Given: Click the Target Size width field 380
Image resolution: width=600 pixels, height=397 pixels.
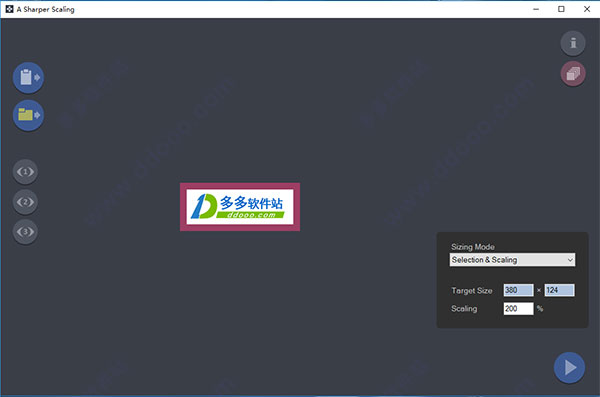Looking at the screenshot, I should 518,290.
